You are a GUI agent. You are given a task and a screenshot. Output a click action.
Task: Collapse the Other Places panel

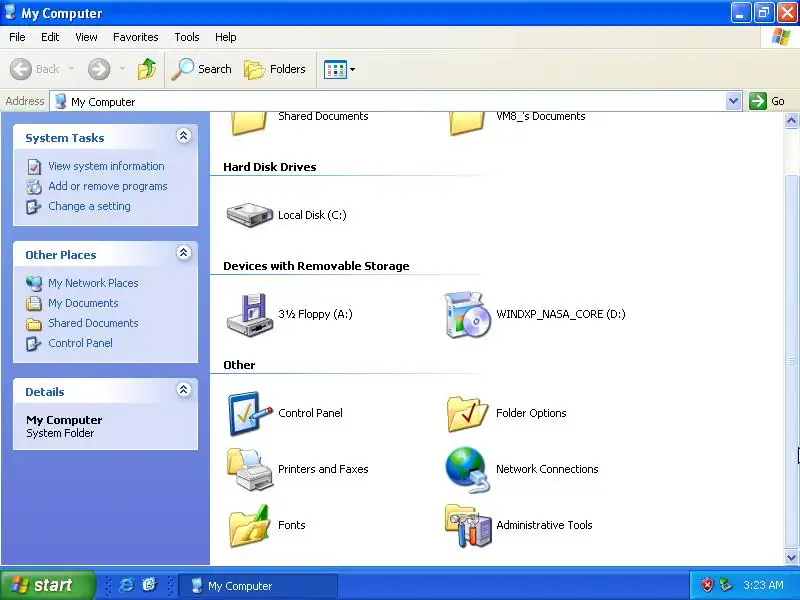(184, 253)
